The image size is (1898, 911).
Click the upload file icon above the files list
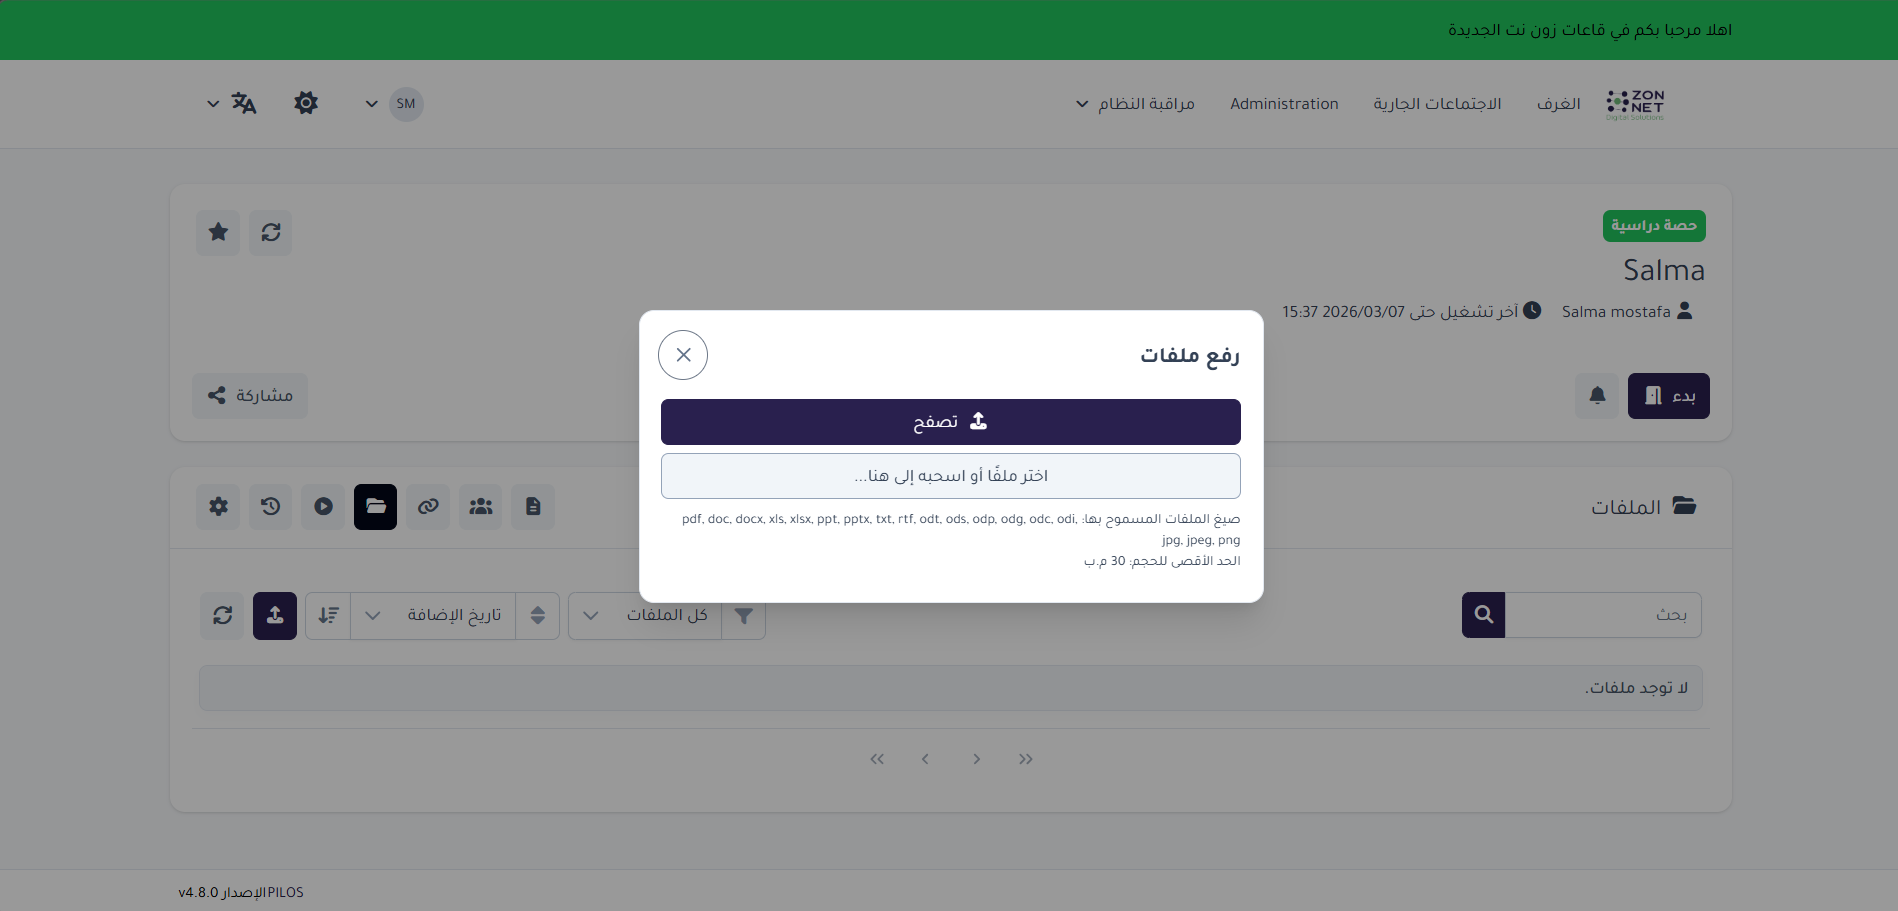point(275,615)
